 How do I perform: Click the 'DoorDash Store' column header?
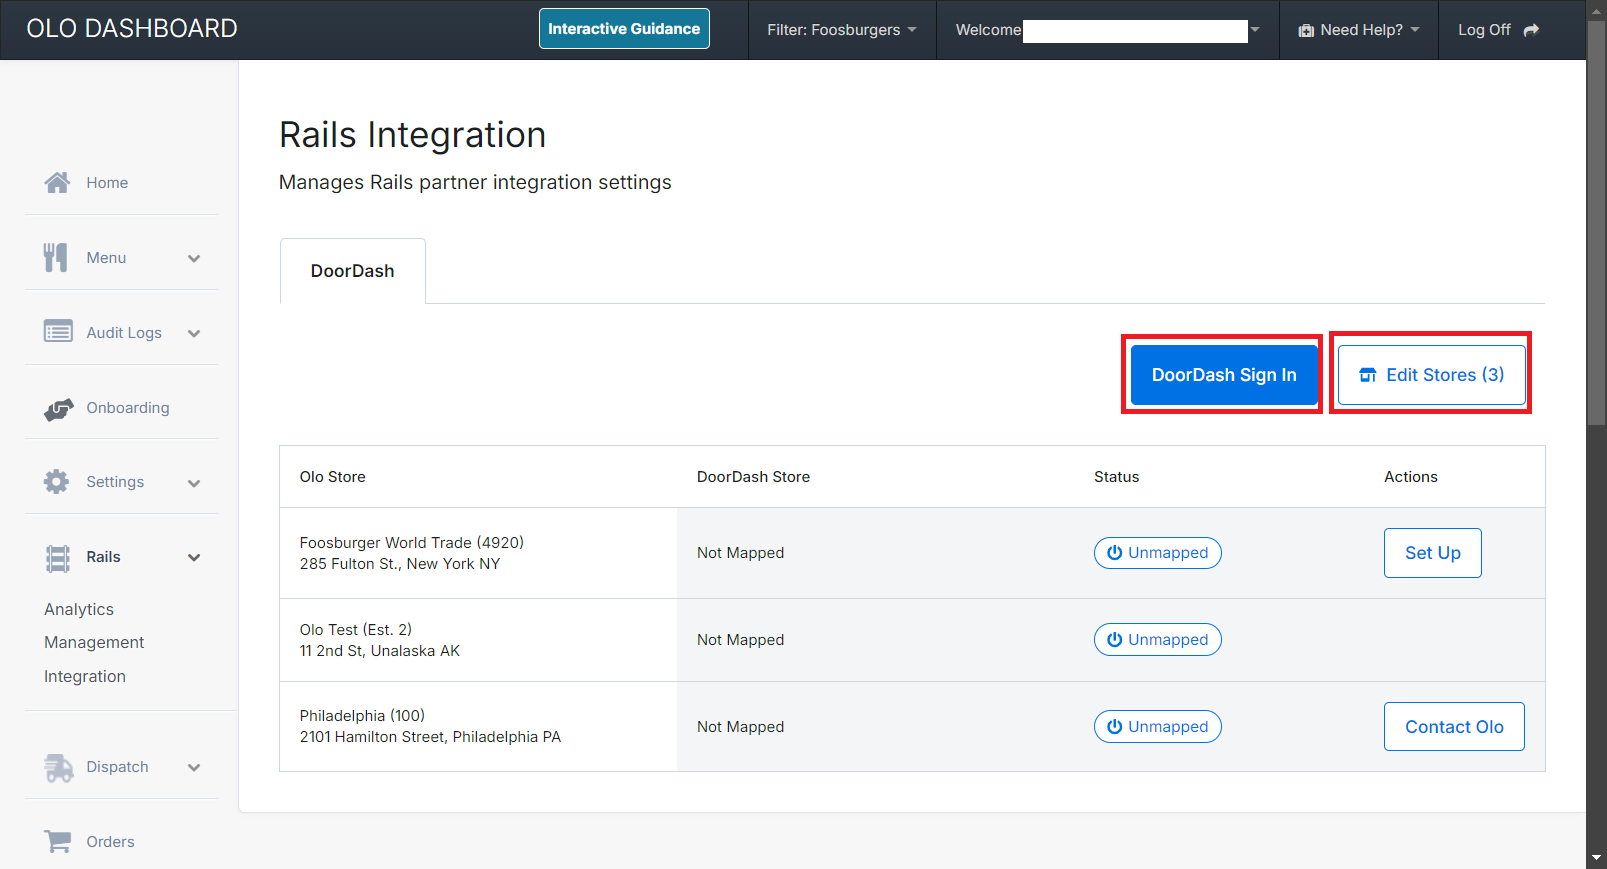753,477
